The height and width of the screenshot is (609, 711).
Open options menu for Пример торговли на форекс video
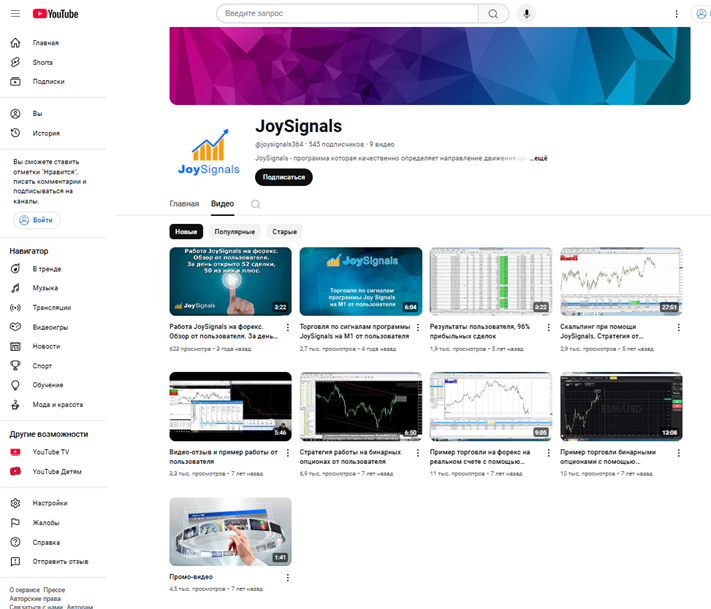click(x=548, y=453)
